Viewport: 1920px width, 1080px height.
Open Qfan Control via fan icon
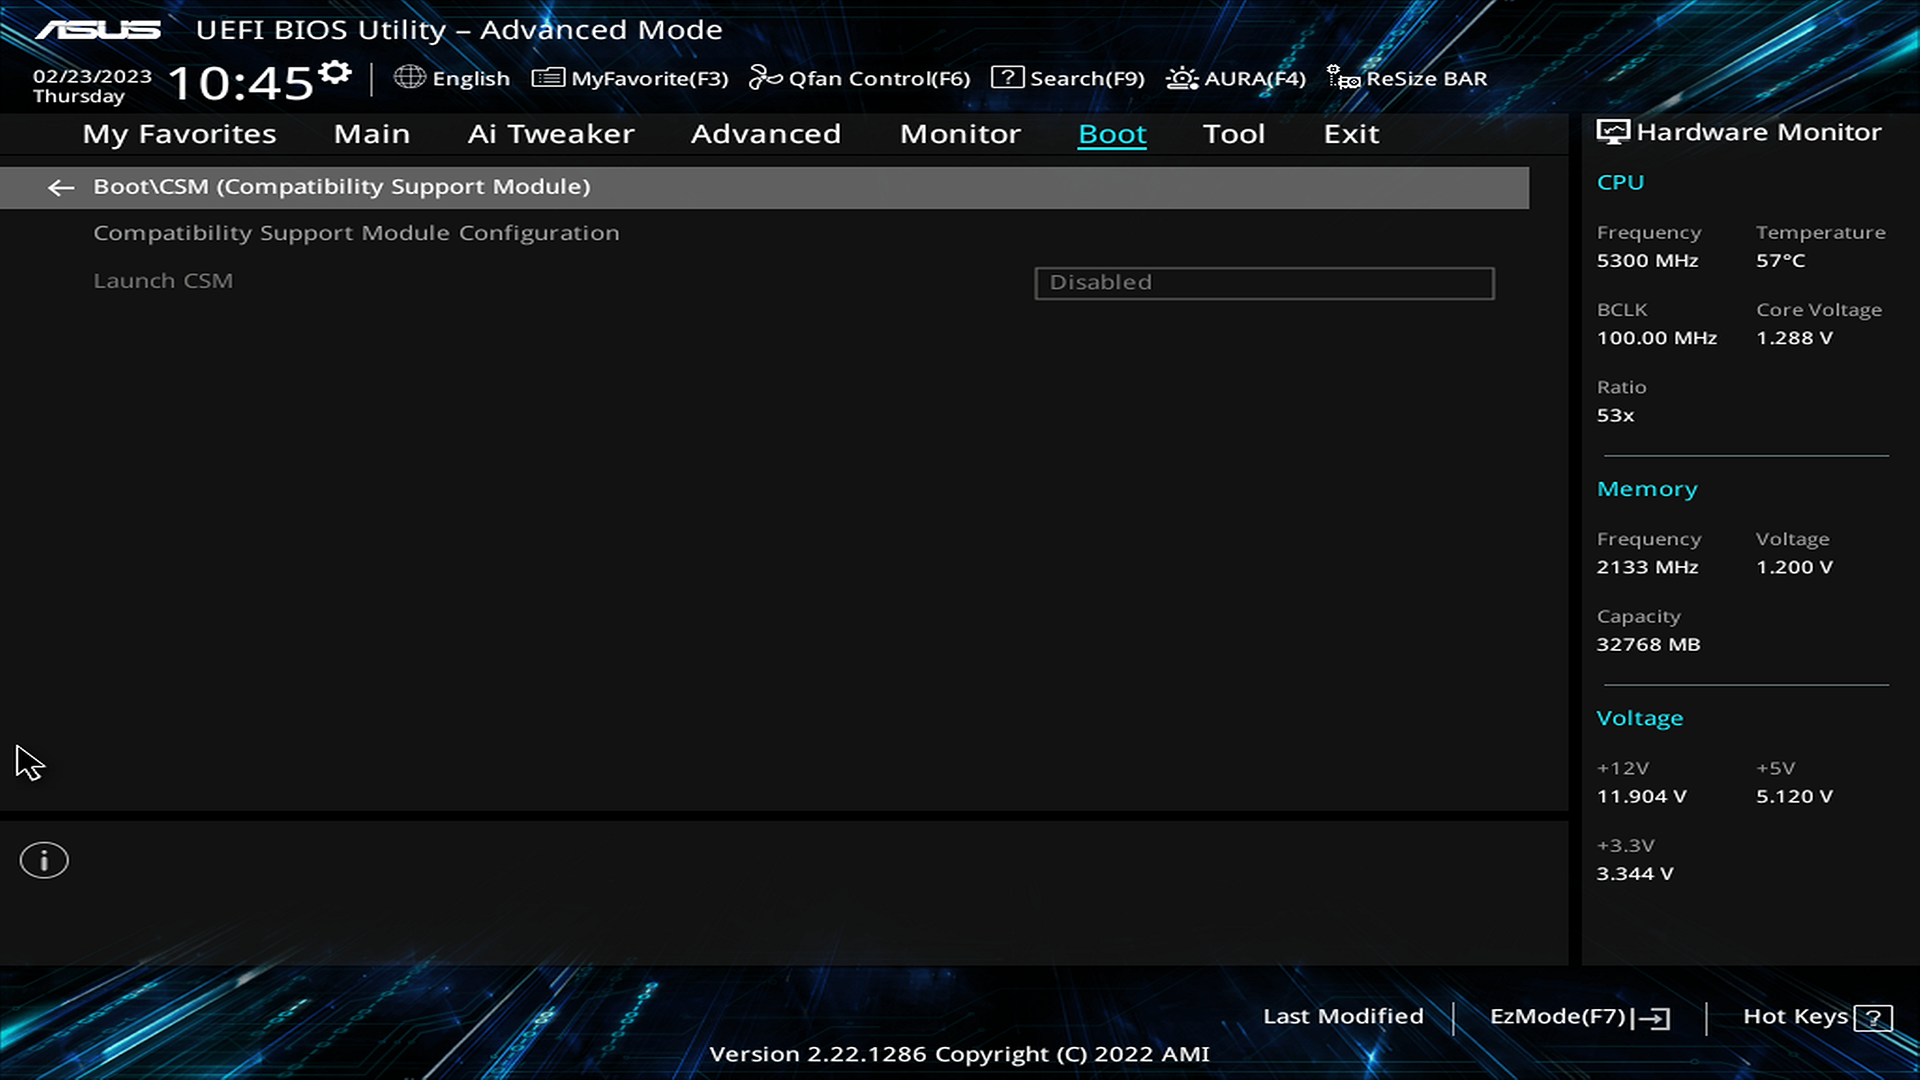[765, 77]
